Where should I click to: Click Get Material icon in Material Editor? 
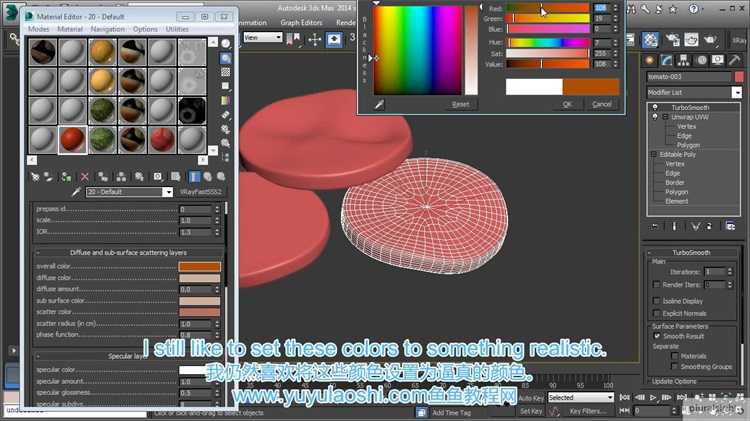pos(35,177)
